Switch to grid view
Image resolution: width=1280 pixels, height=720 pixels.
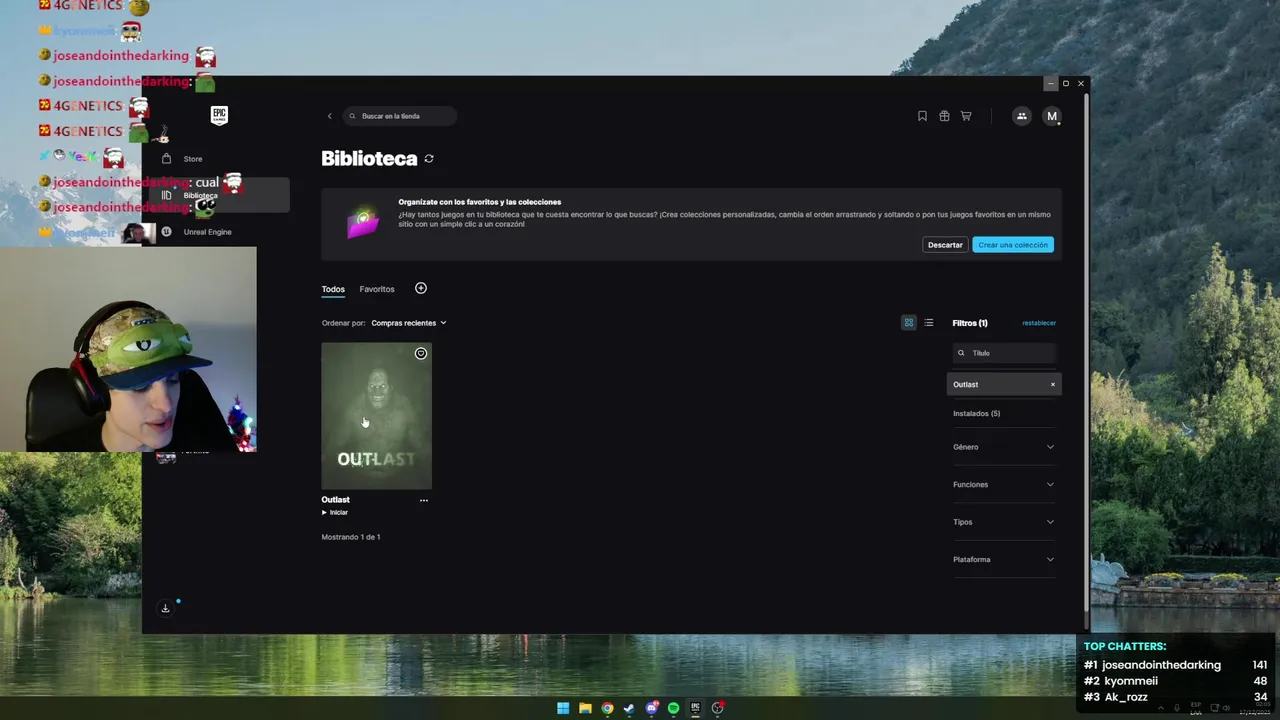tap(908, 323)
